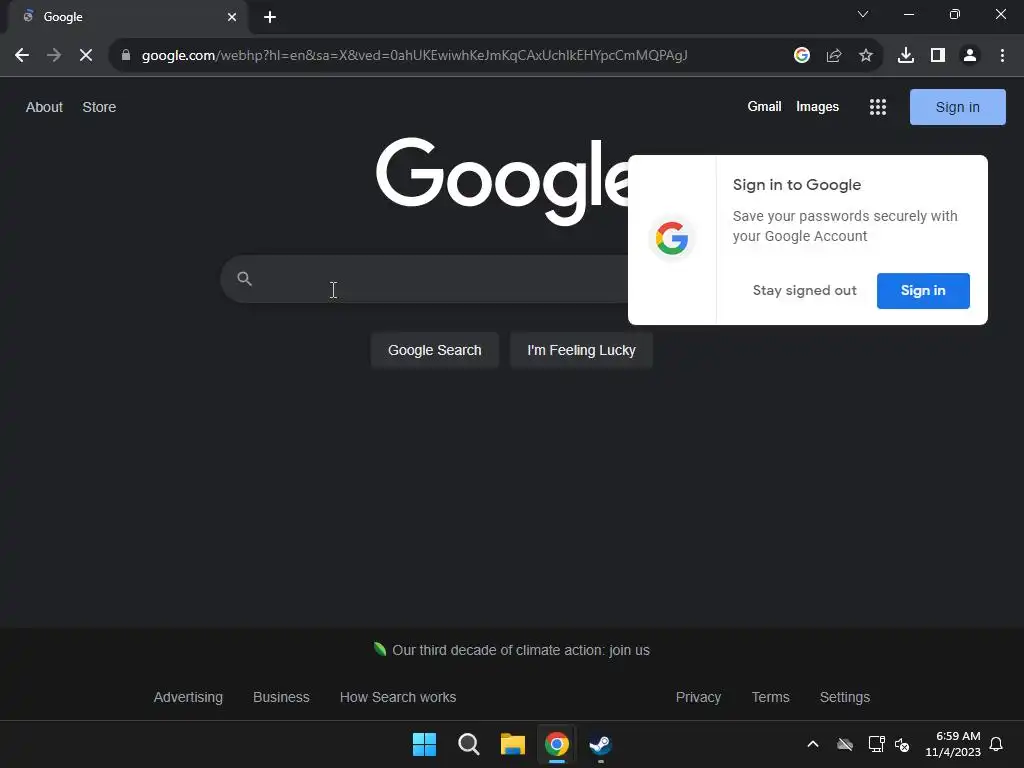Viewport: 1024px width, 768px height.
Task: Open the About link
Action: pyautogui.click(x=44, y=107)
